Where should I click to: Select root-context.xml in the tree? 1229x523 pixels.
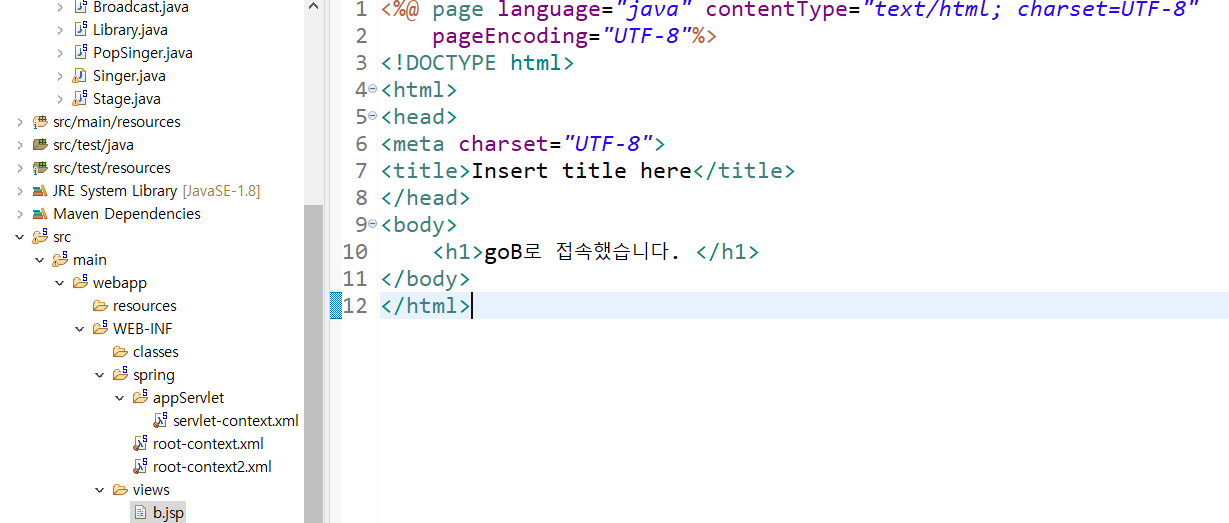coord(208,444)
